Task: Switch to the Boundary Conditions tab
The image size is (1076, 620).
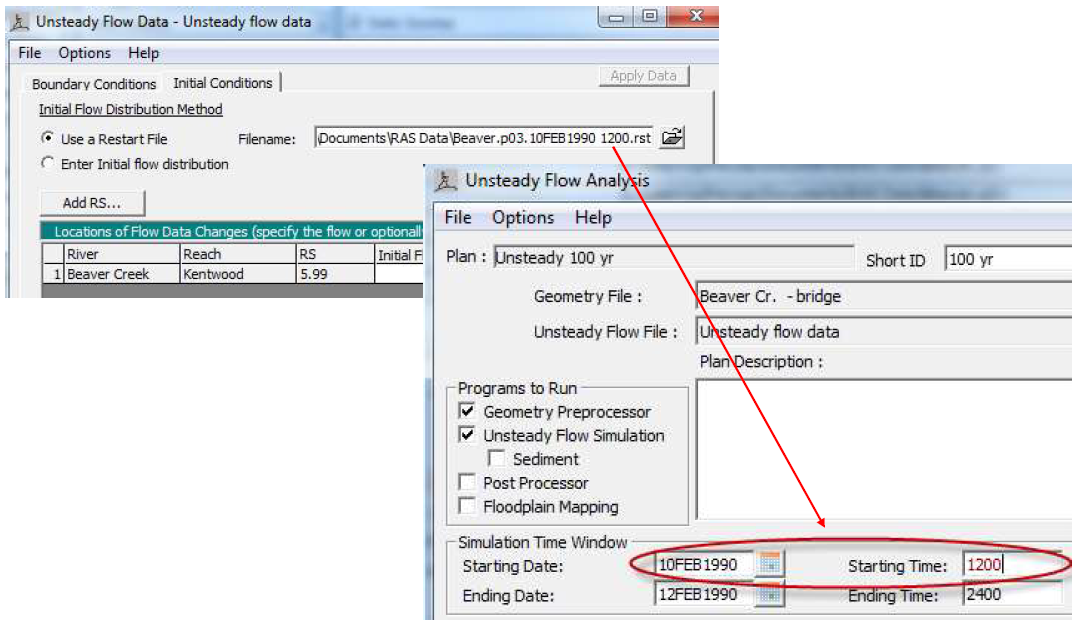Action: tap(94, 84)
